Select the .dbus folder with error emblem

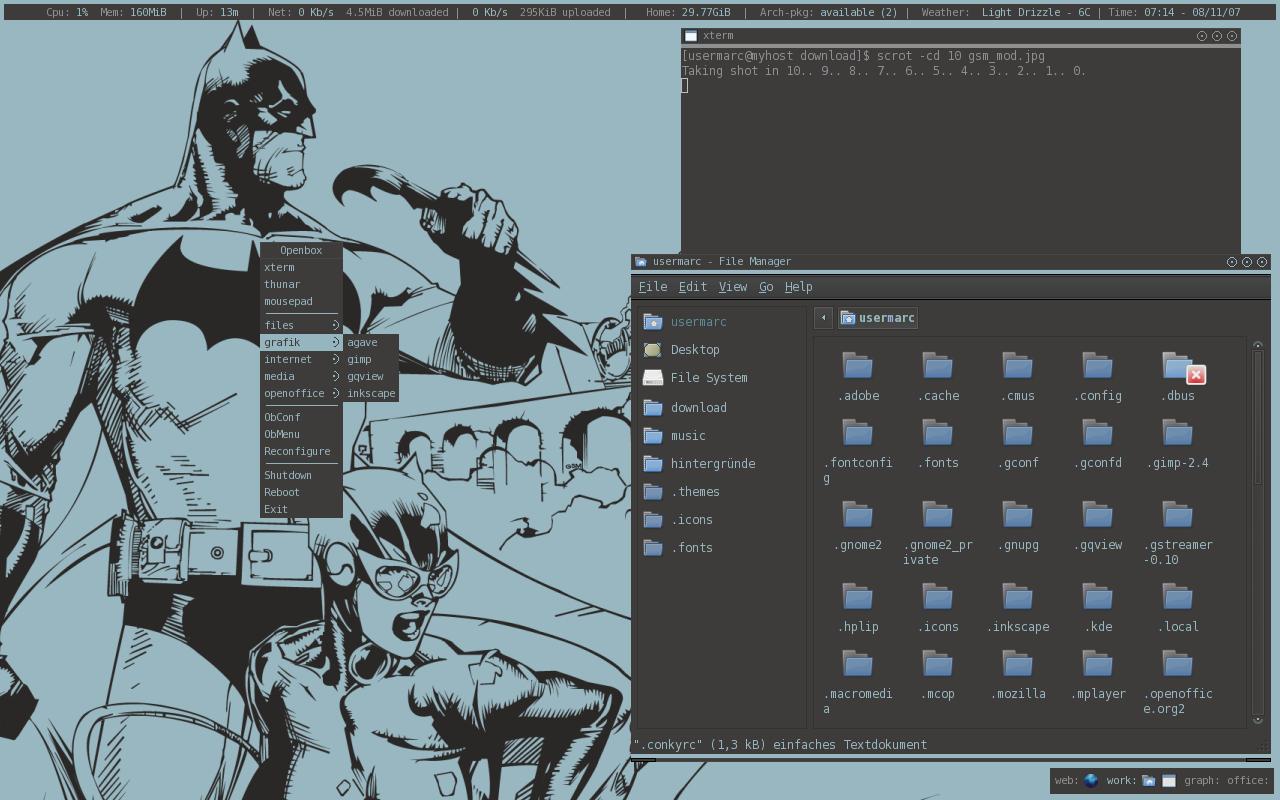1182,367
